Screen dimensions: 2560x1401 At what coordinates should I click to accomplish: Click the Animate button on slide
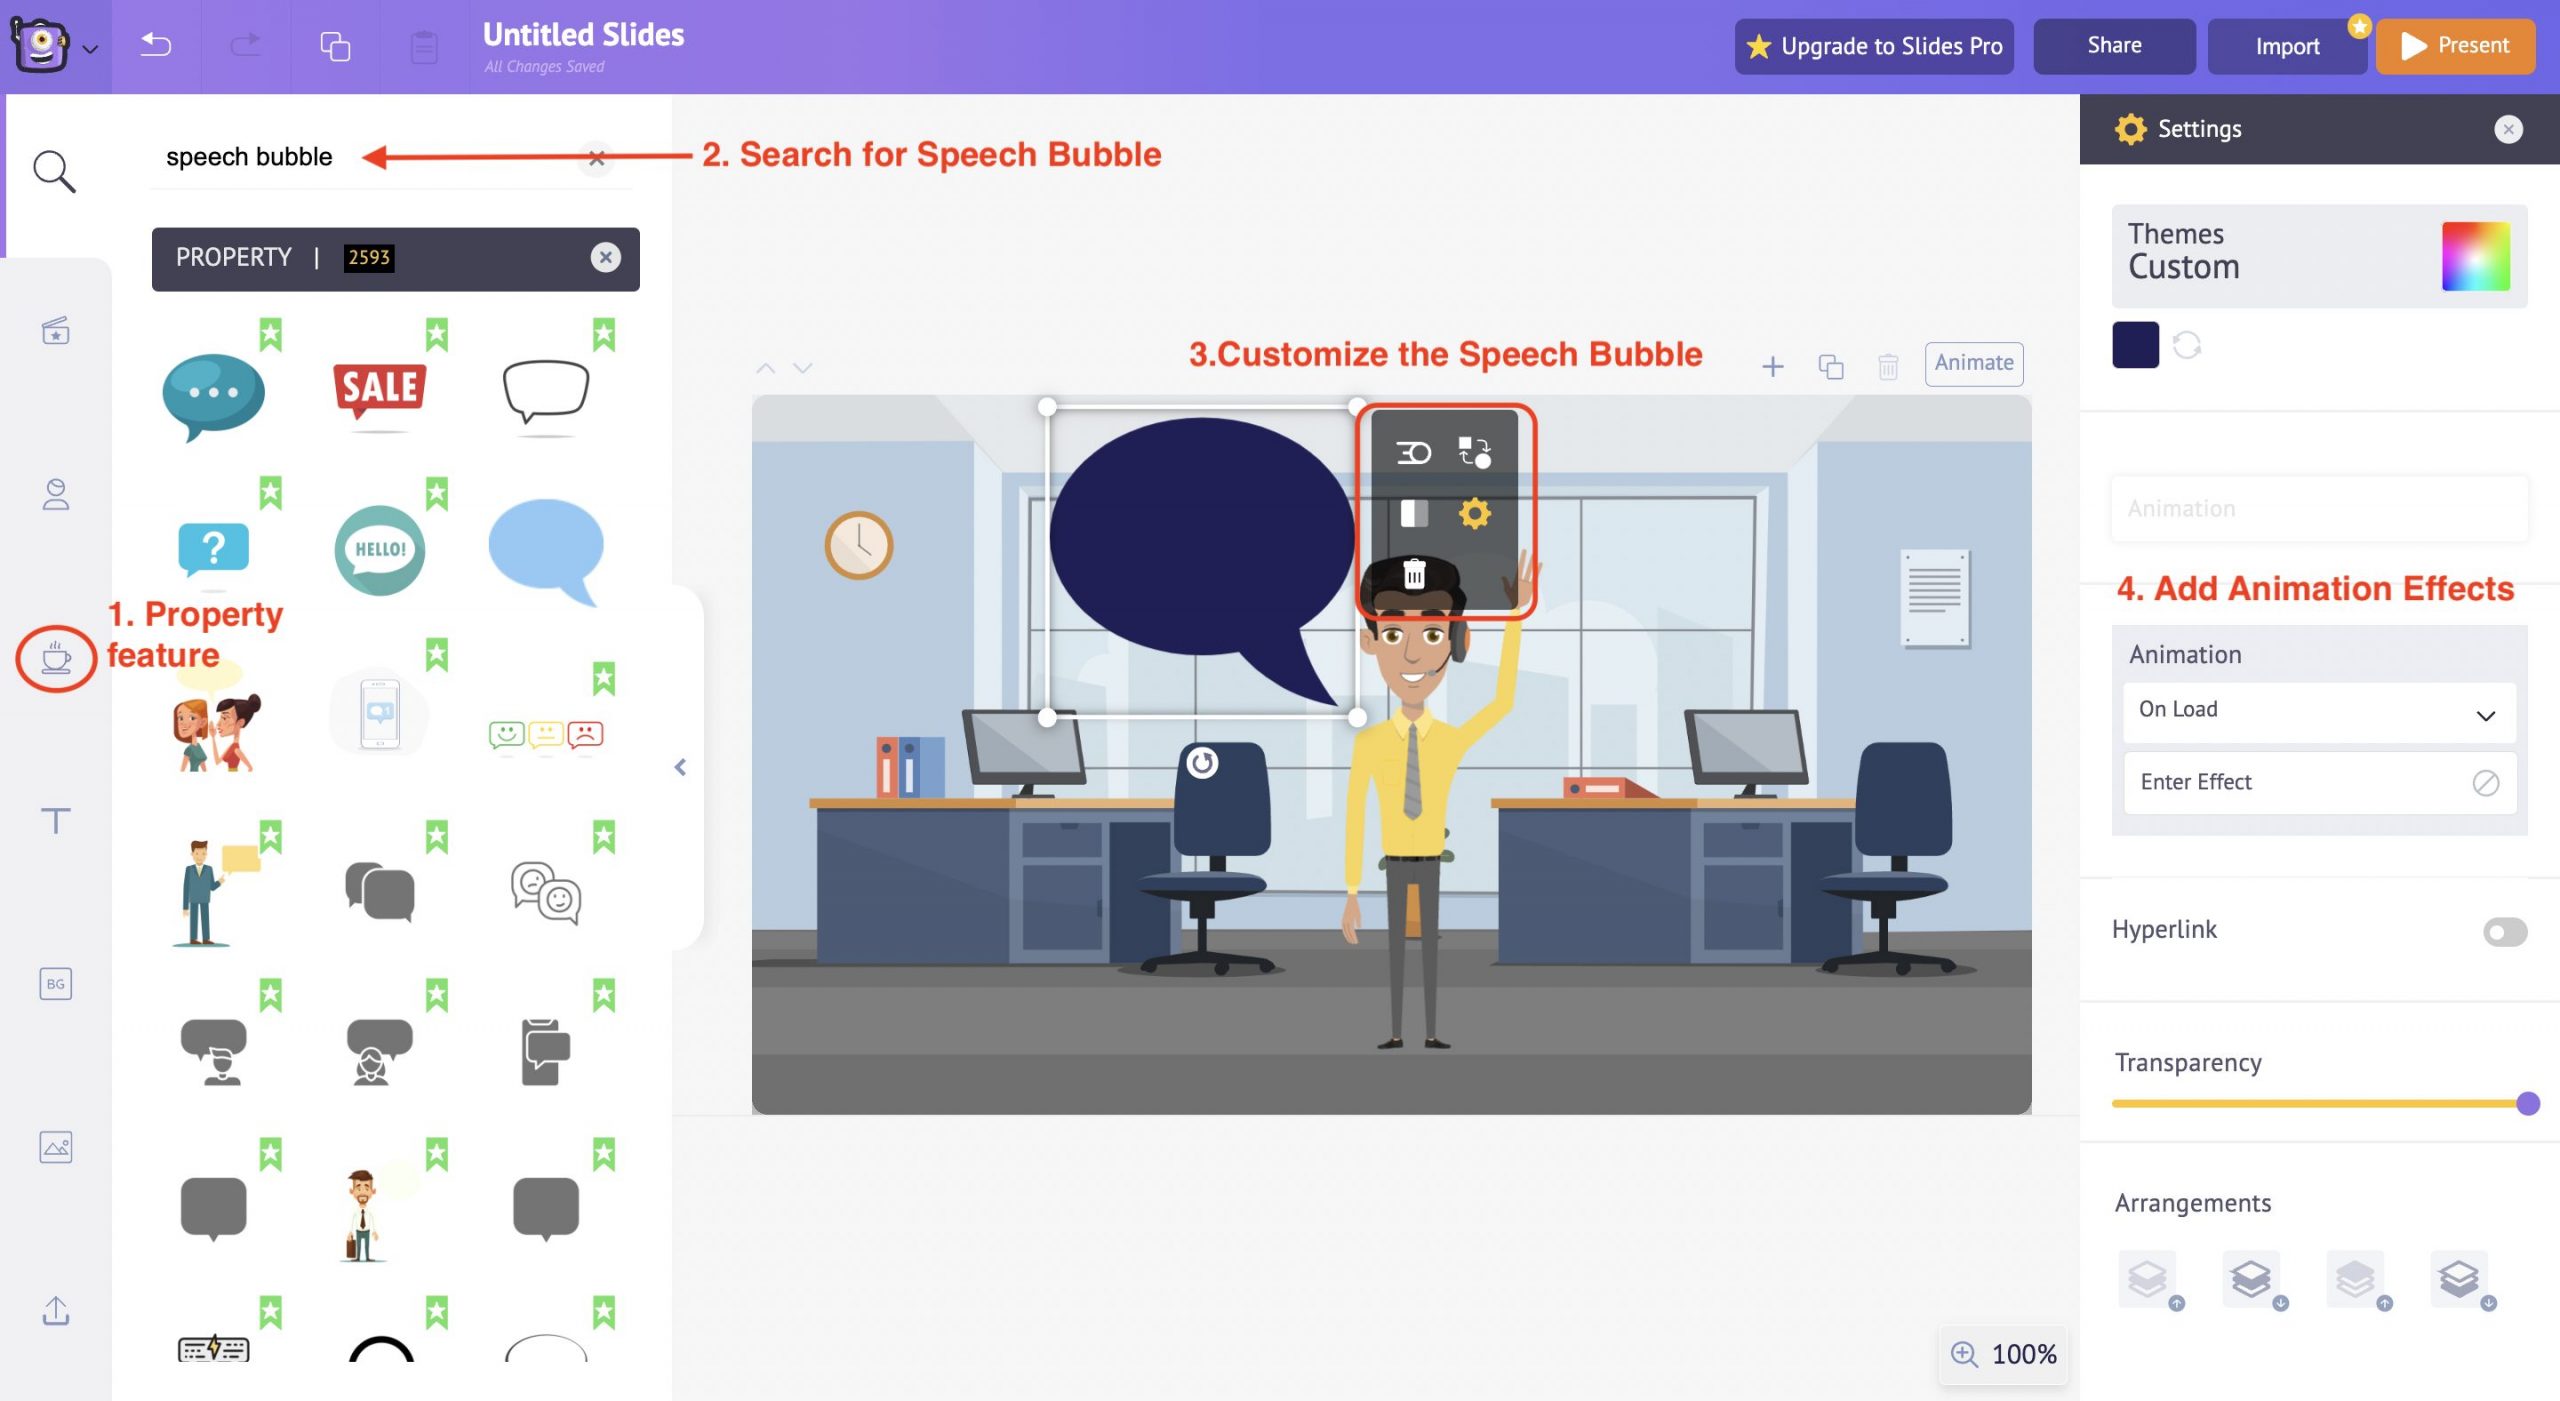coord(1973,362)
